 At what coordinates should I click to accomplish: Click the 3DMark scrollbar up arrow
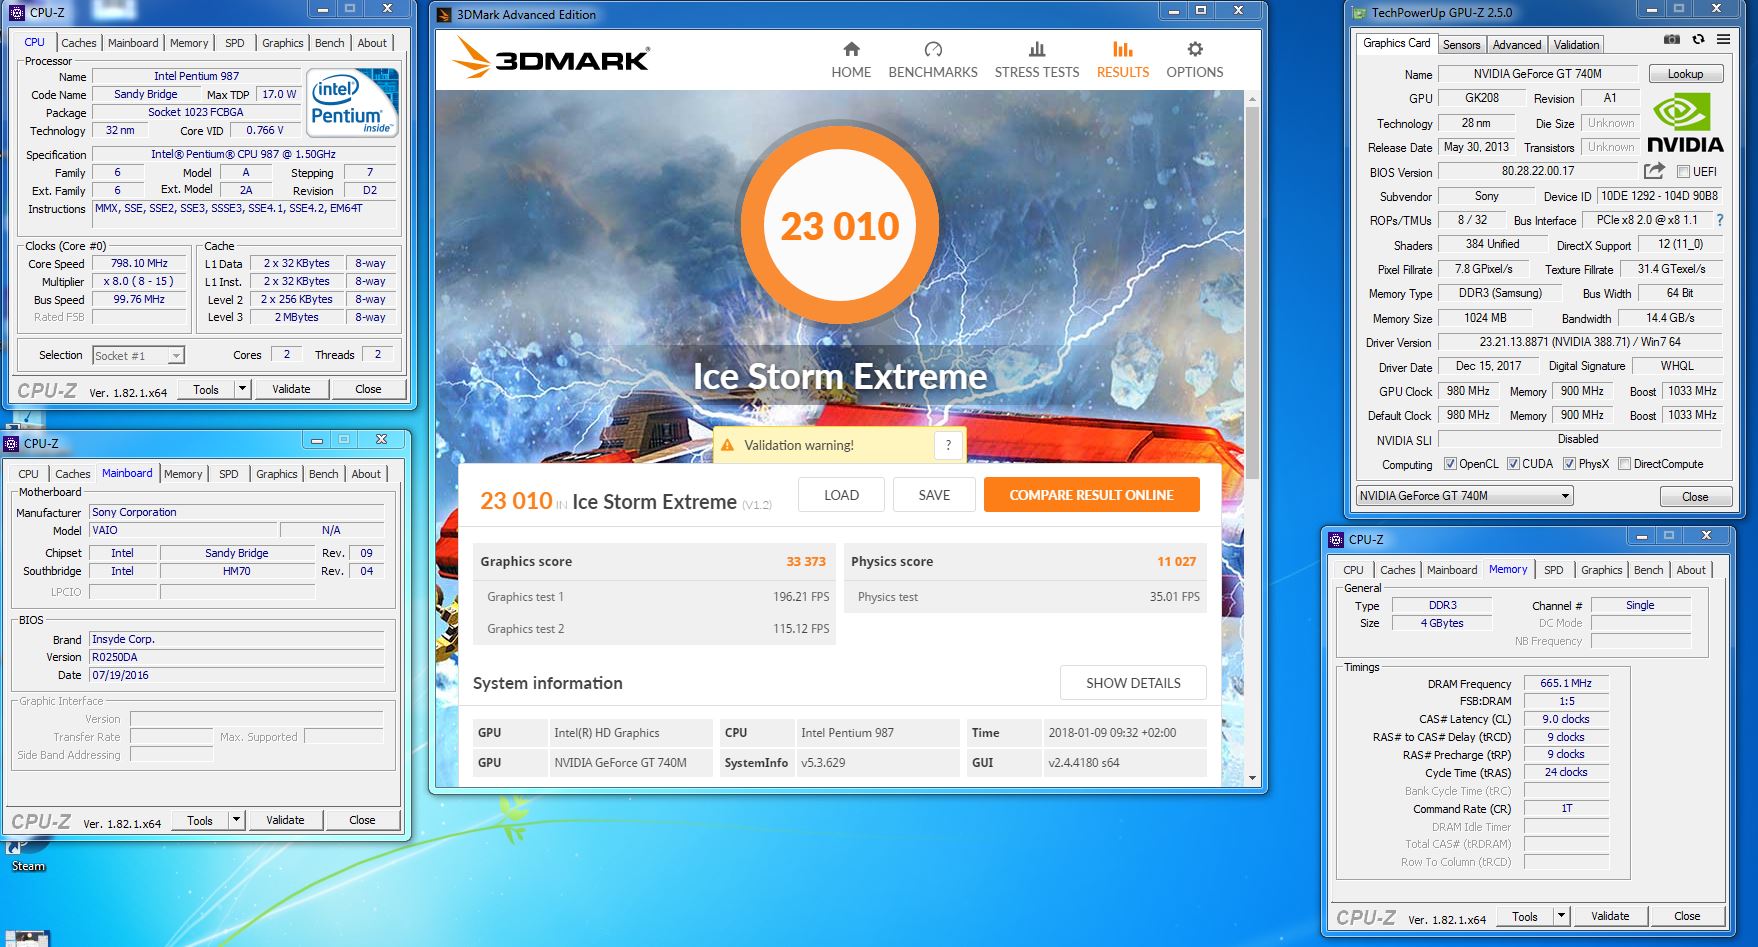1251,99
